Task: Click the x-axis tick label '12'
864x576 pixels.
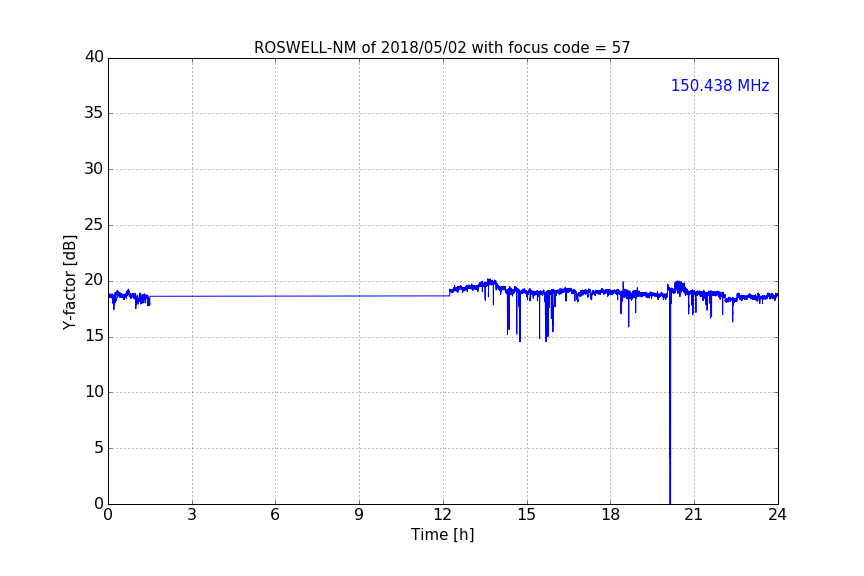Action: point(443,515)
